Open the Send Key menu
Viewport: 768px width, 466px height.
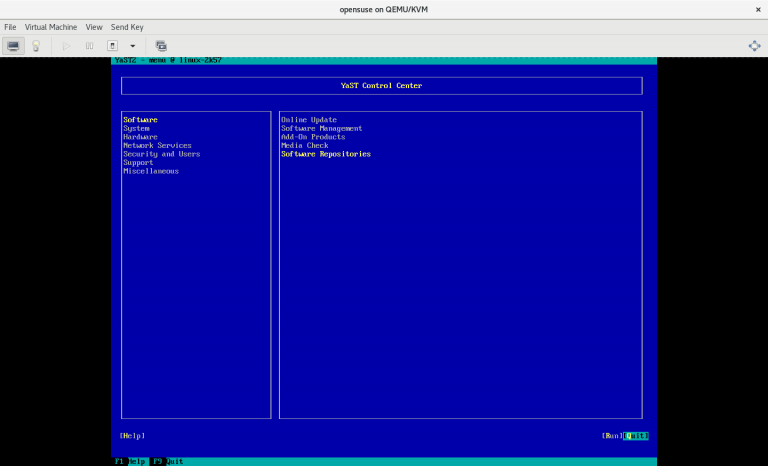127,27
